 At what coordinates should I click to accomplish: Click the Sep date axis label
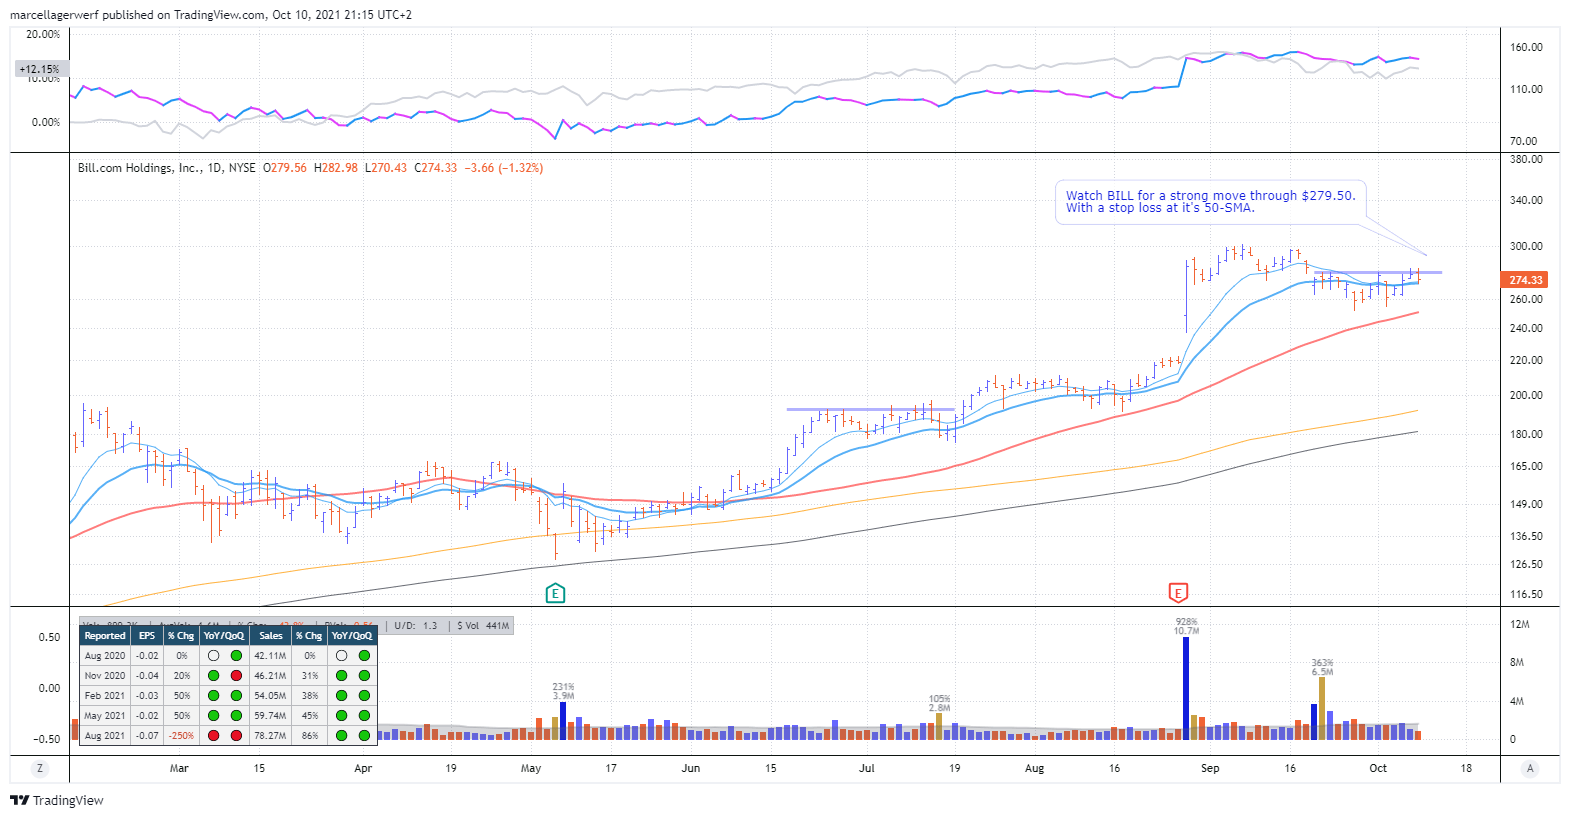[1210, 768]
